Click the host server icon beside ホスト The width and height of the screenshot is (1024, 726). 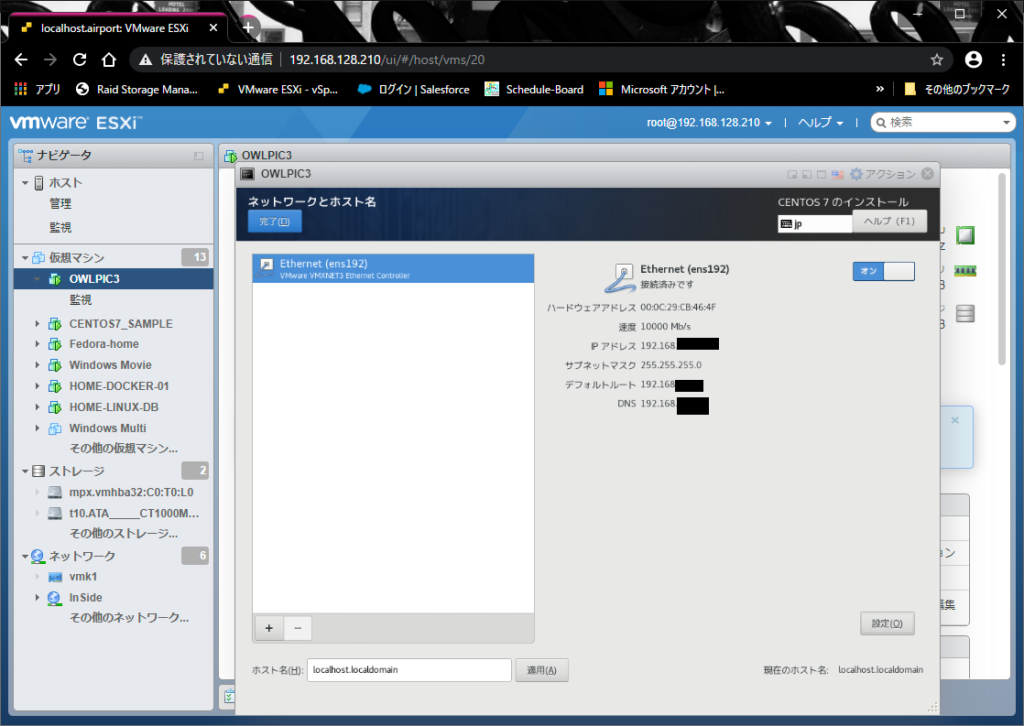(x=39, y=183)
